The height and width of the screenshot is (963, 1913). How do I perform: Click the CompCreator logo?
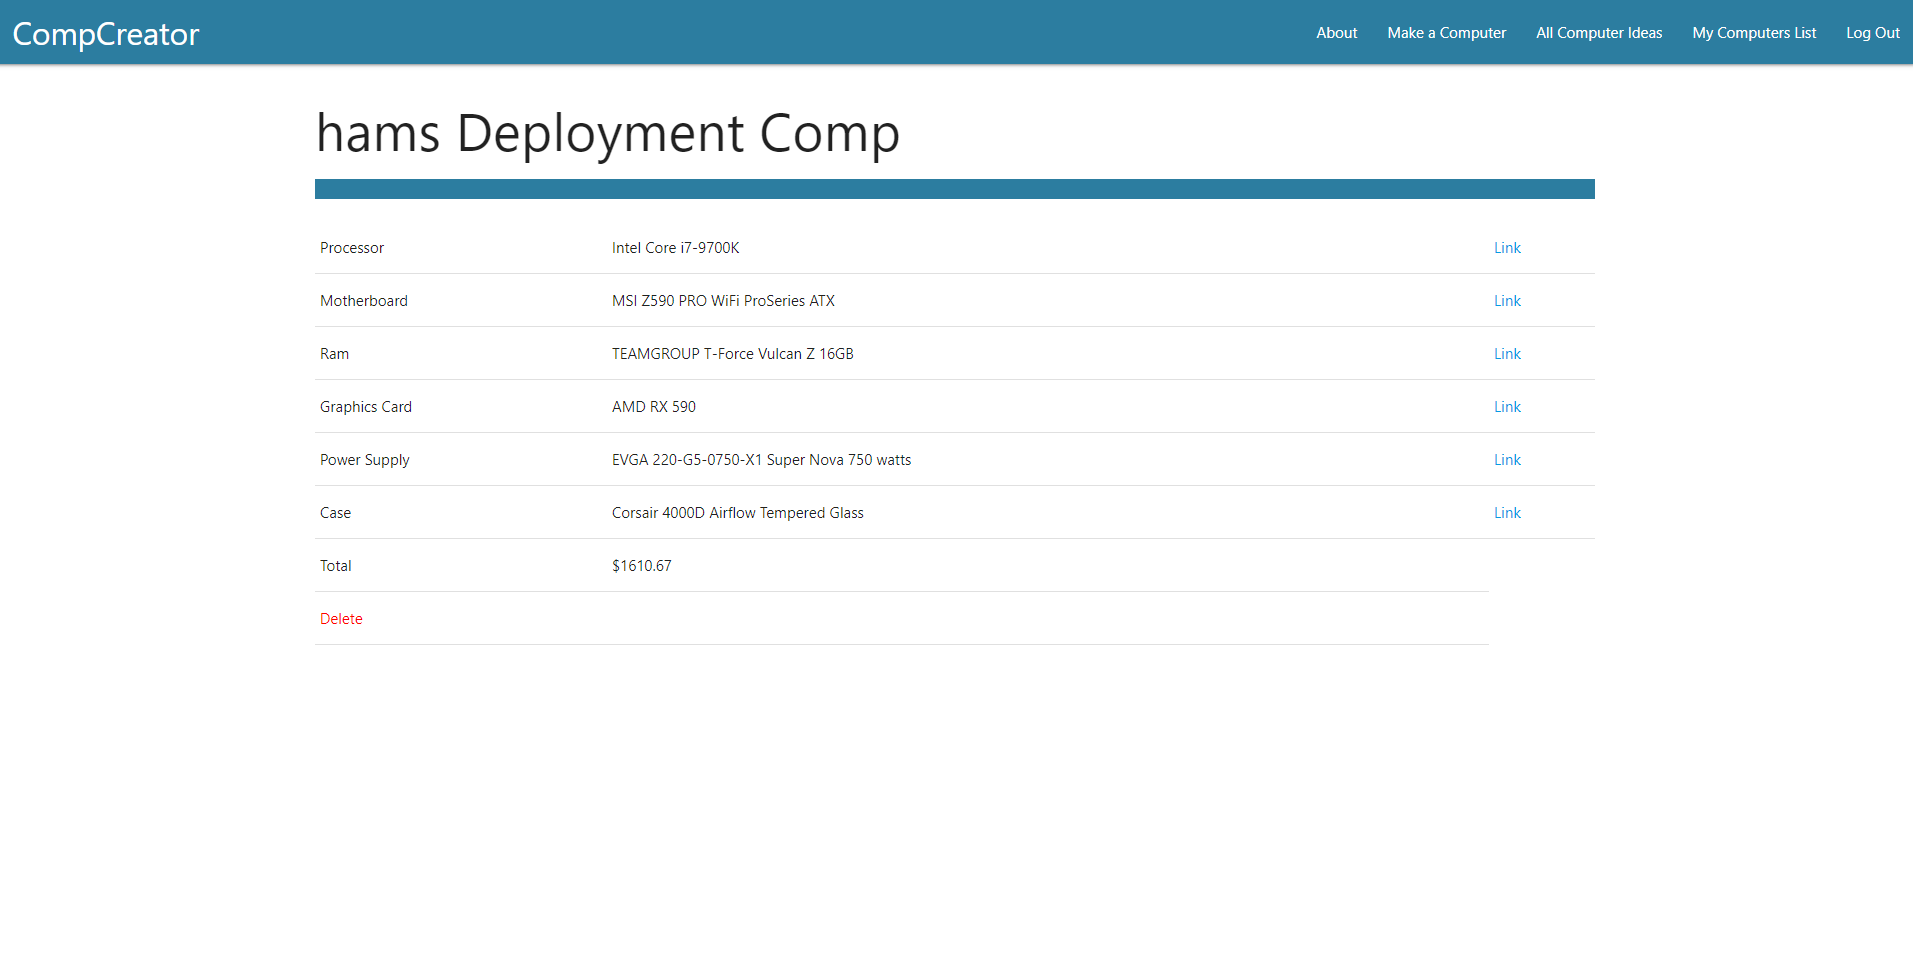[x=106, y=34]
